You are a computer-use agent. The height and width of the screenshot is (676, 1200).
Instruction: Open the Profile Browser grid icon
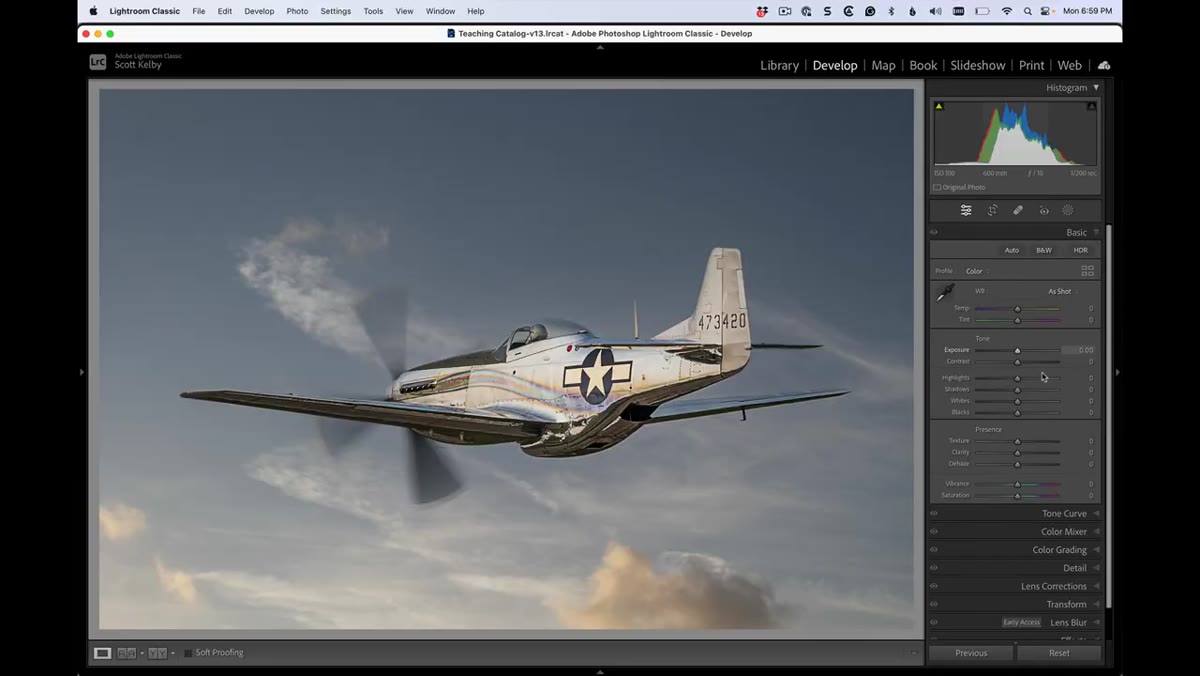(1087, 271)
